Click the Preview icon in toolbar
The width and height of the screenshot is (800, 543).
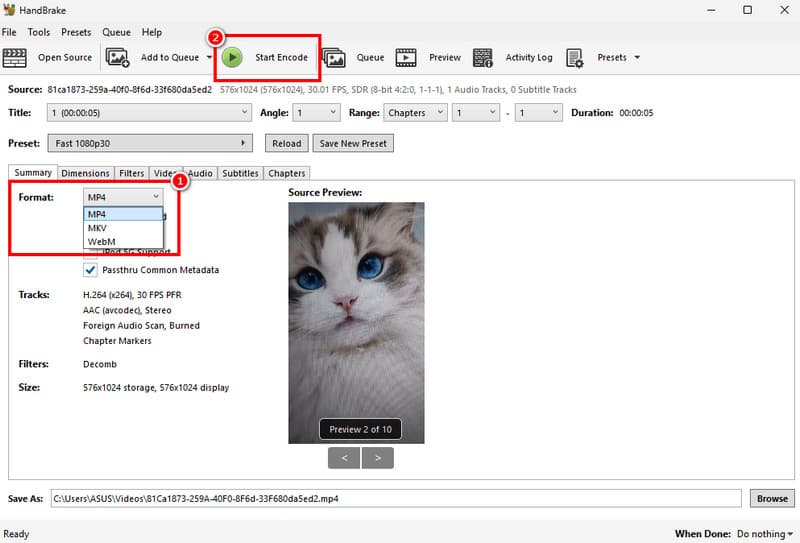click(406, 58)
